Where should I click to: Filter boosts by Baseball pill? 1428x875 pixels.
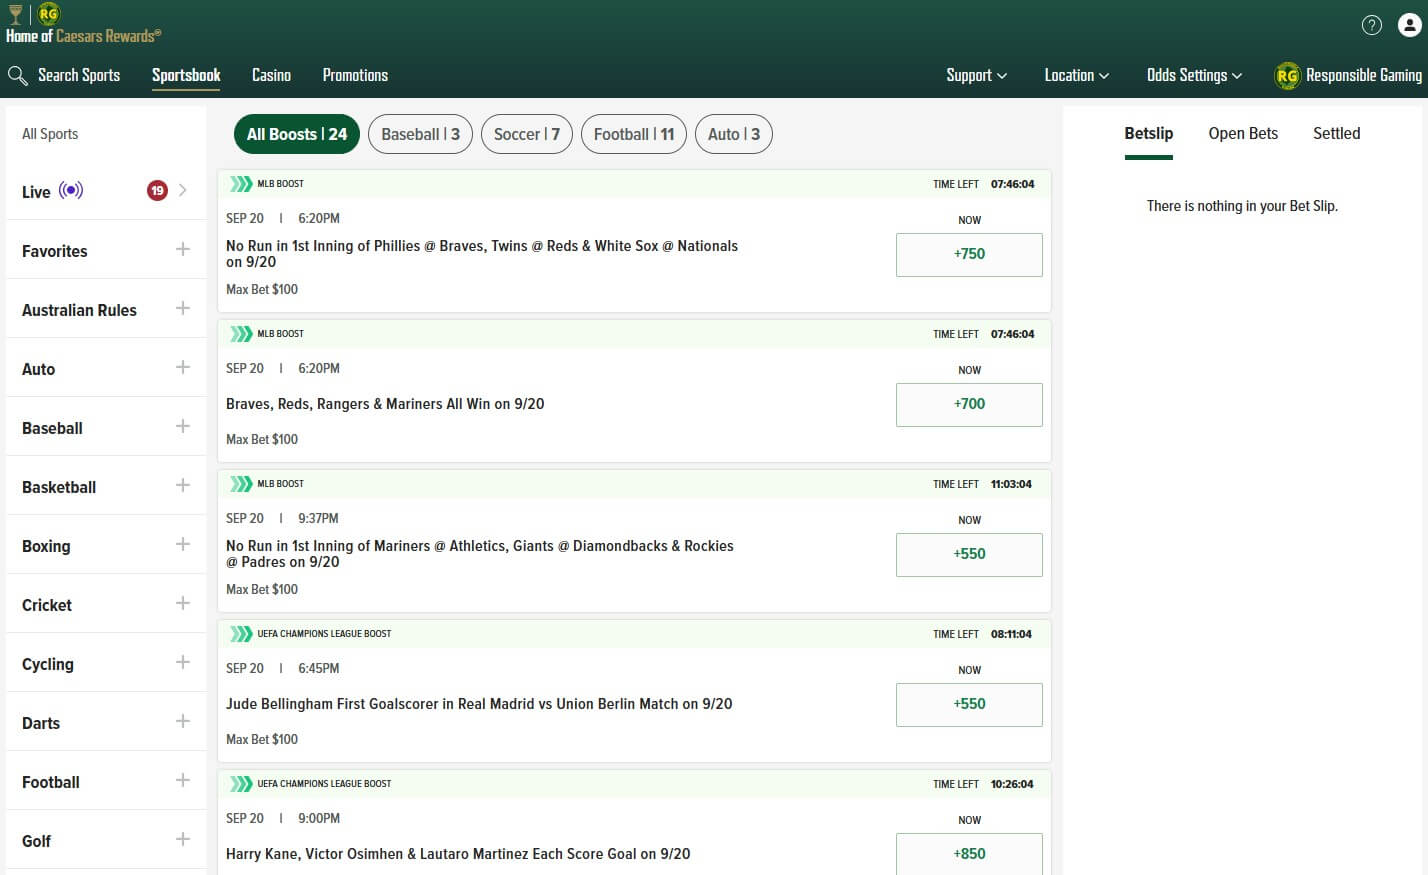pyautogui.click(x=421, y=134)
